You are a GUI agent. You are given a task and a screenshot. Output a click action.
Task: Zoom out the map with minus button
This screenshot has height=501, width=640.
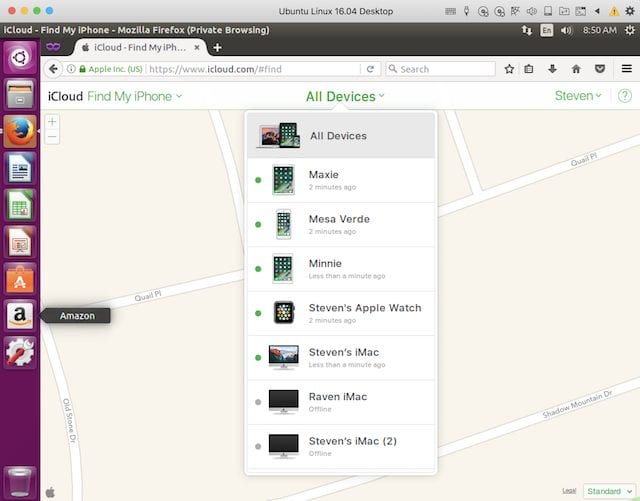pyautogui.click(x=52, y=137)
